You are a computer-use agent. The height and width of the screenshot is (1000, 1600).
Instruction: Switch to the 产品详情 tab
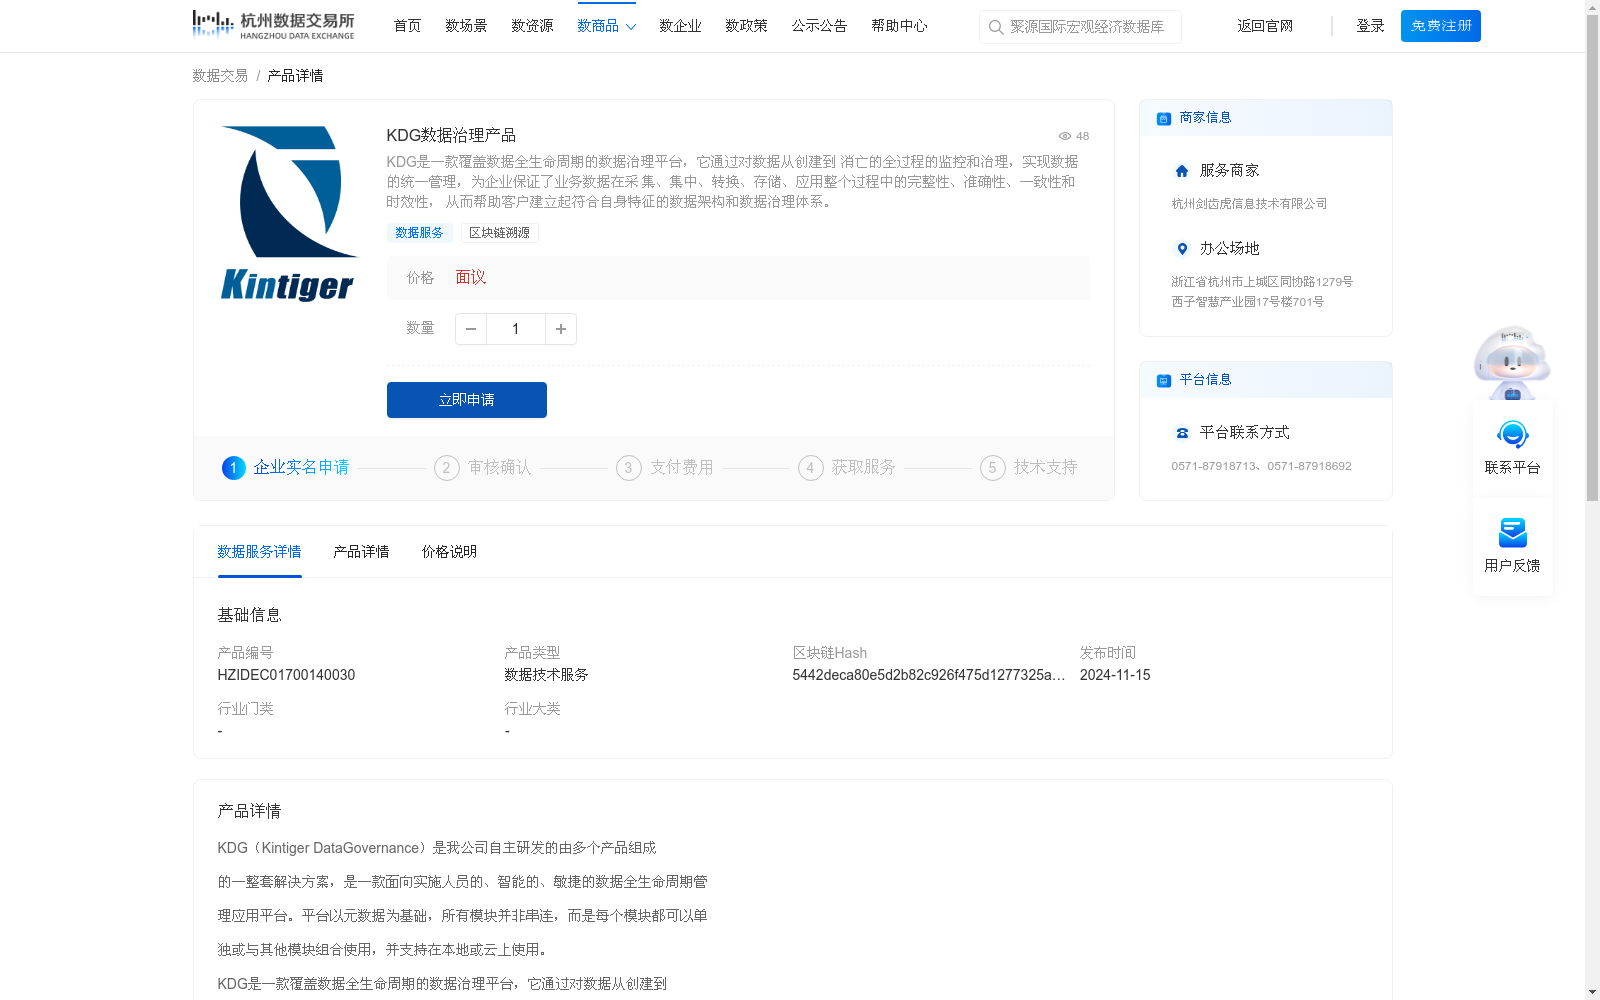(x=361, y=552)
